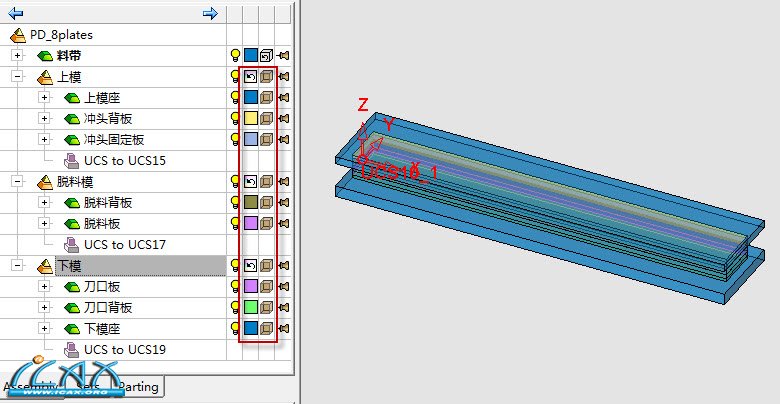Click the pin icon in the 下模 row

(x=283, y=265)
